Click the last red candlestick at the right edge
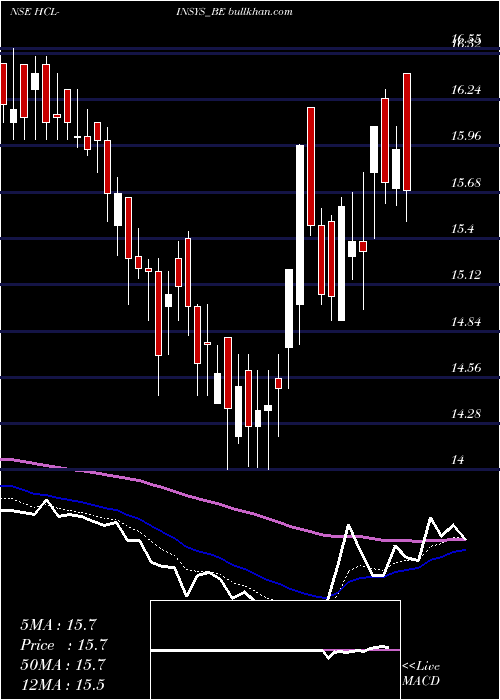Image resolution: width=500 pixels, height=700 pixels. pyautogui.click(x=407, y=132)
